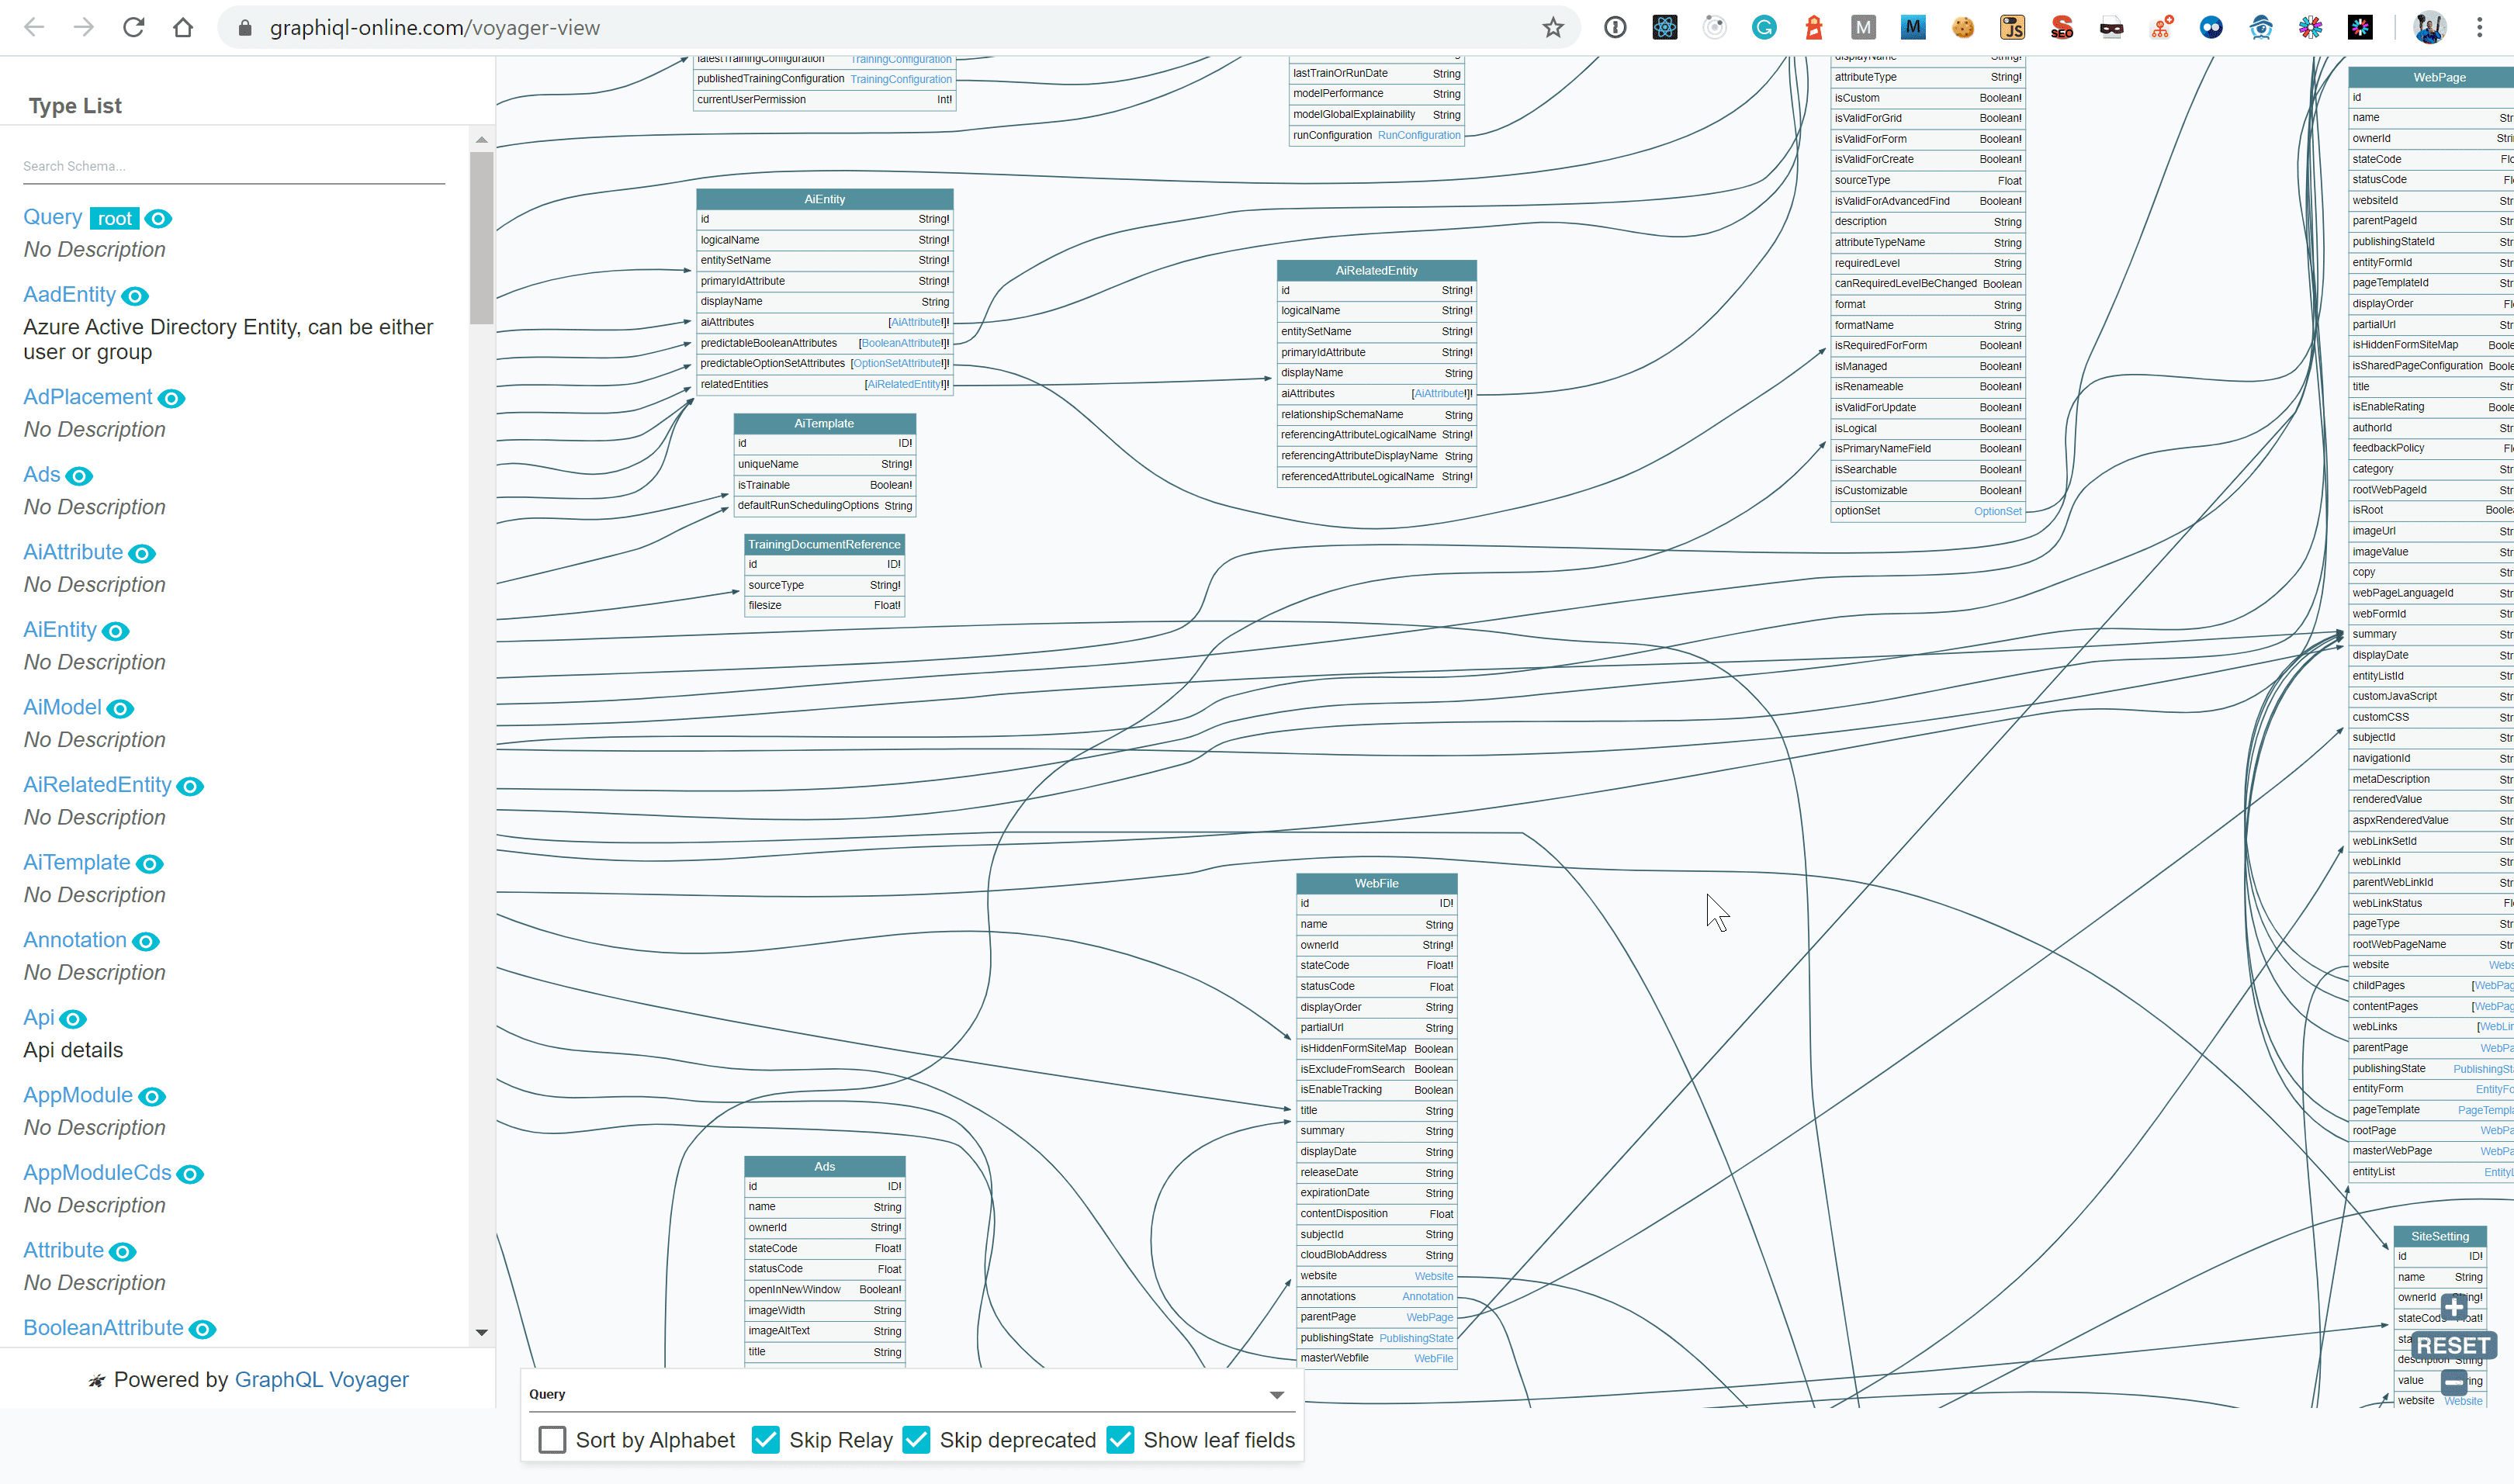Open the Chrome three-dot menu
The height and width of the screenshot is (1484, 2514).
[2479, 28]
